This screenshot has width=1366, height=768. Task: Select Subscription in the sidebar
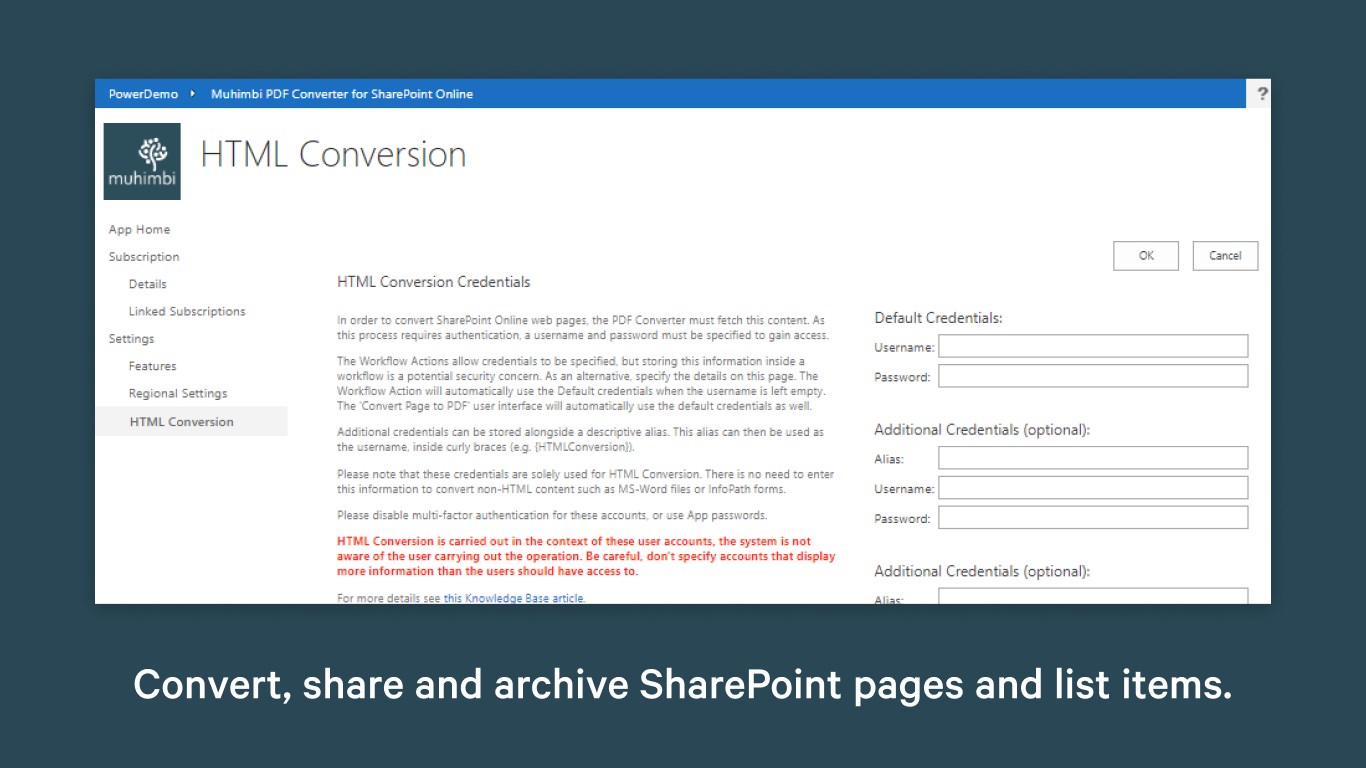144,257
